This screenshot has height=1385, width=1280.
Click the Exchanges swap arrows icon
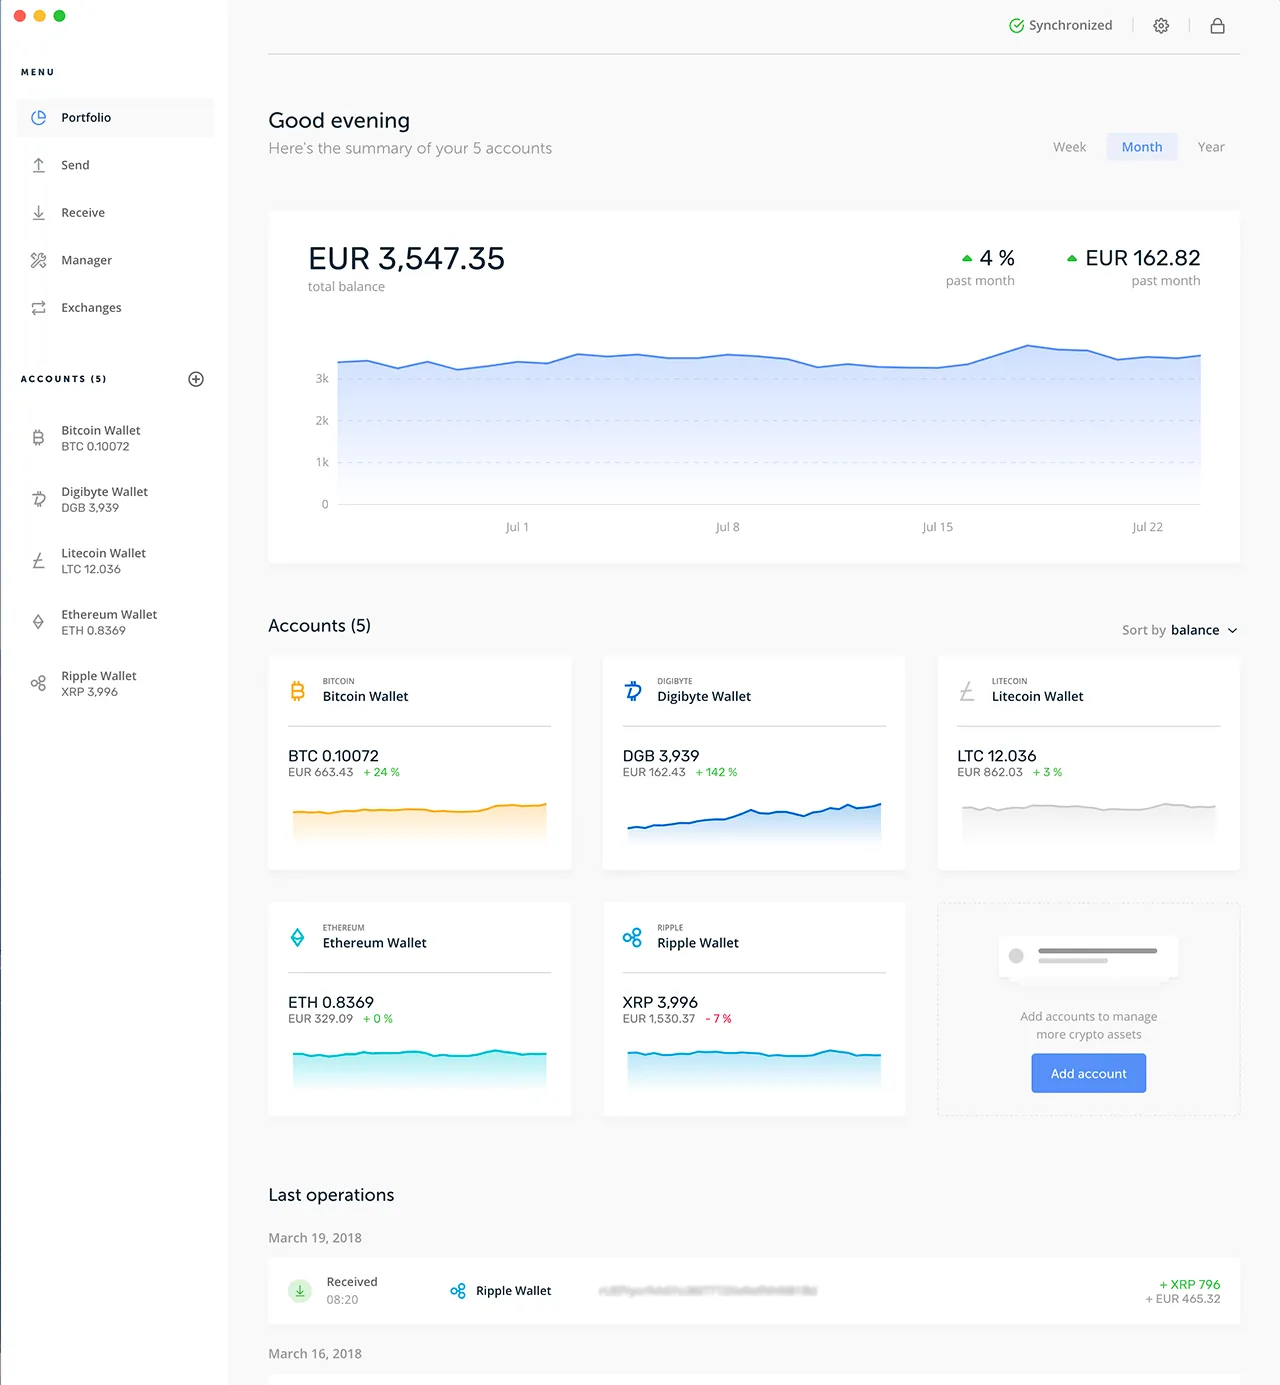[39, 308]
